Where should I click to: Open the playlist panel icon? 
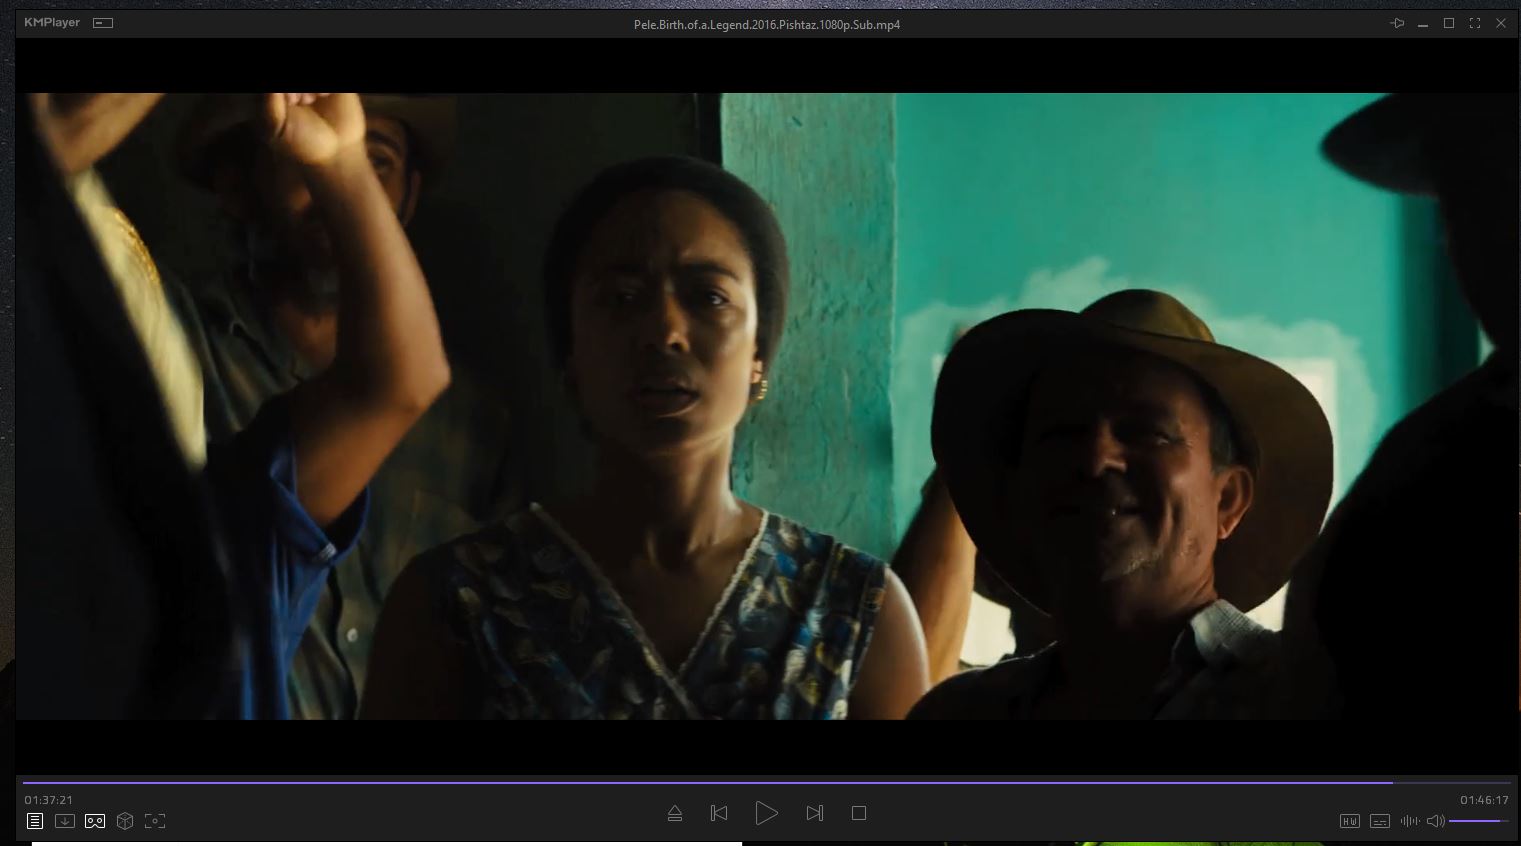(35, 821)
